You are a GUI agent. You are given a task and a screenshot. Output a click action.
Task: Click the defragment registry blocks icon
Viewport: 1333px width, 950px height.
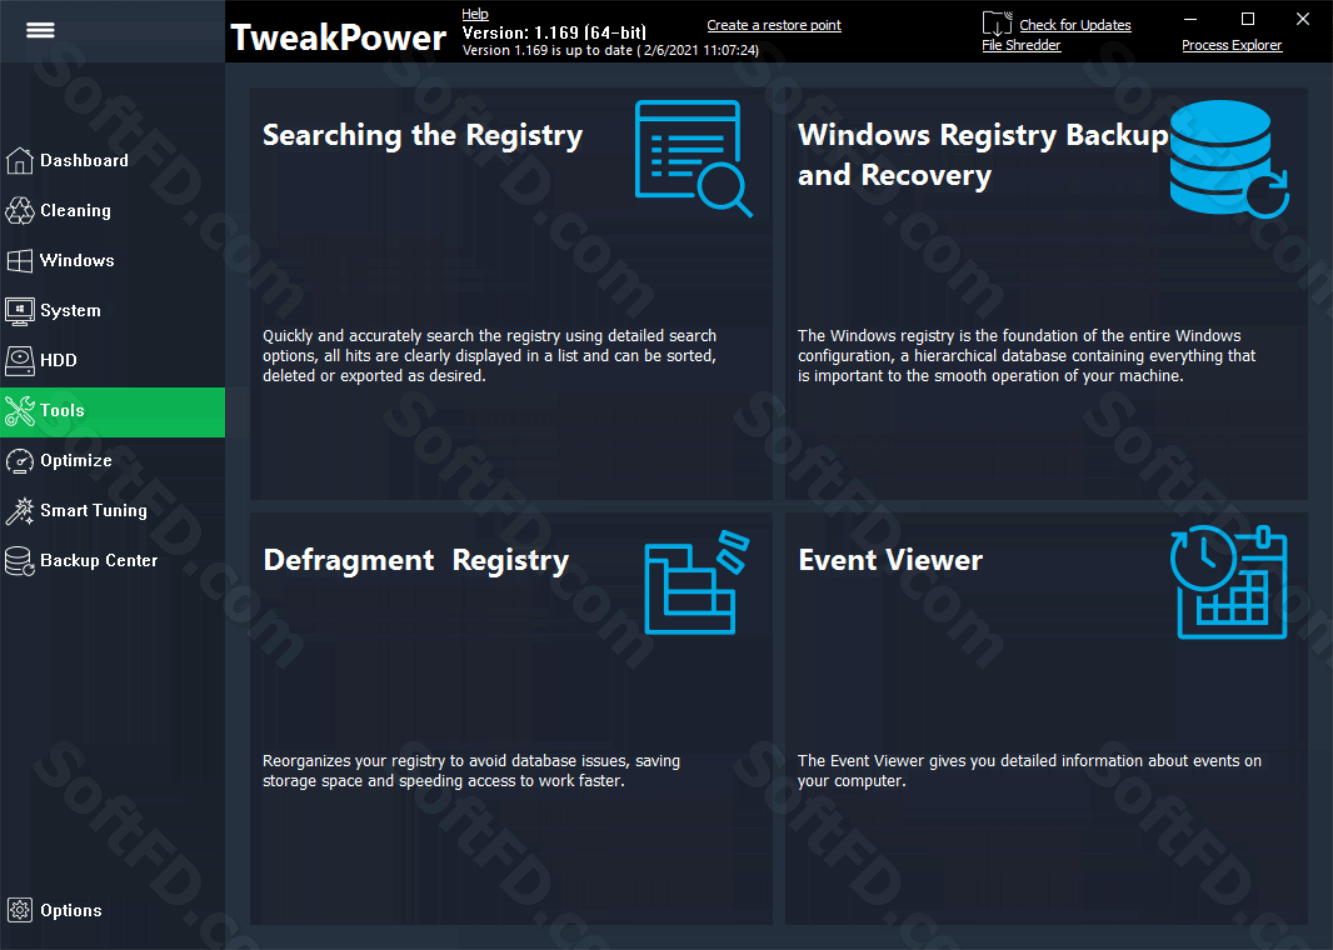point(696,583)
